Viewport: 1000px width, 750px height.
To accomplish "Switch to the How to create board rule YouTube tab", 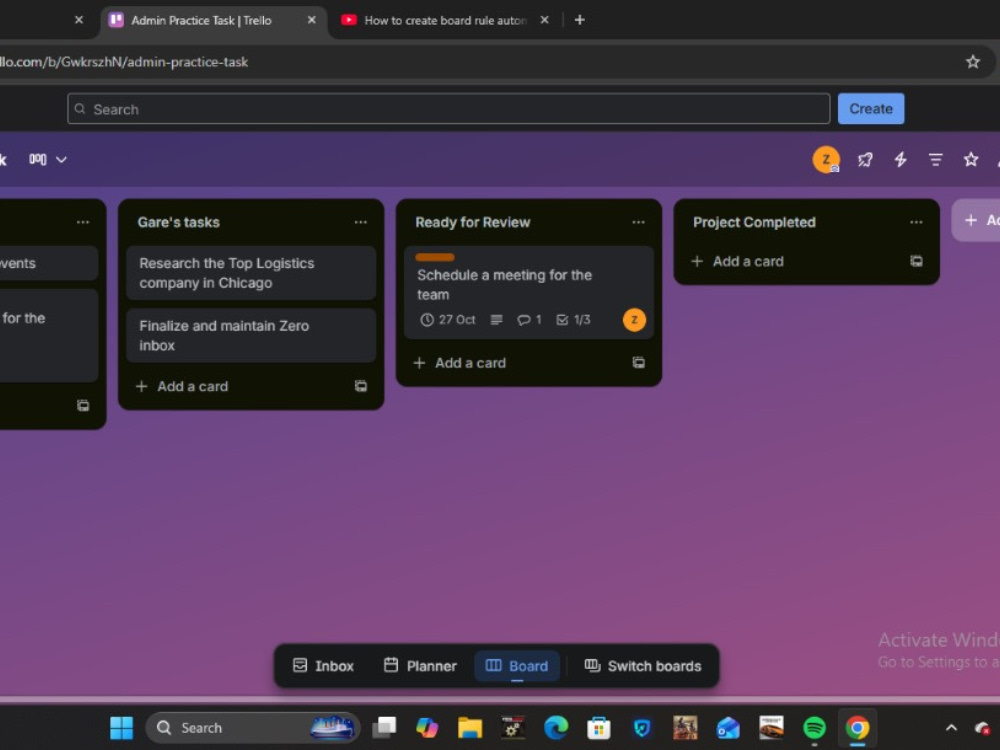I will tap(445, 20).
